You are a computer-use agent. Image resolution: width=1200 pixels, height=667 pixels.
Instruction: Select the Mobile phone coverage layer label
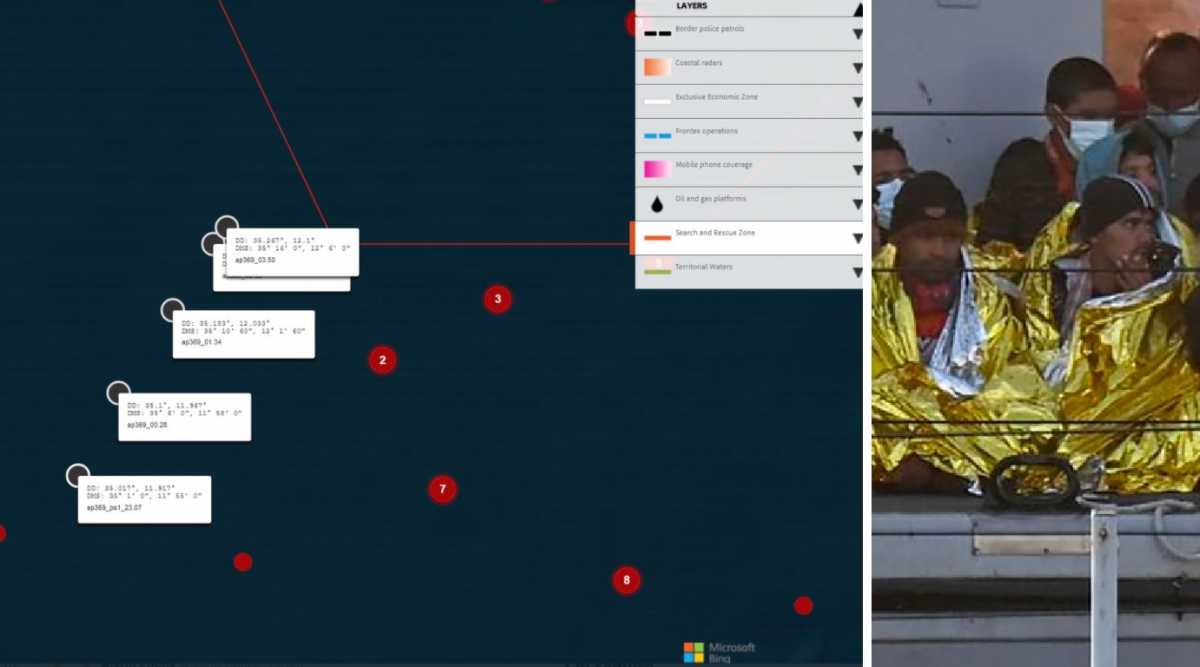(713, 165)
